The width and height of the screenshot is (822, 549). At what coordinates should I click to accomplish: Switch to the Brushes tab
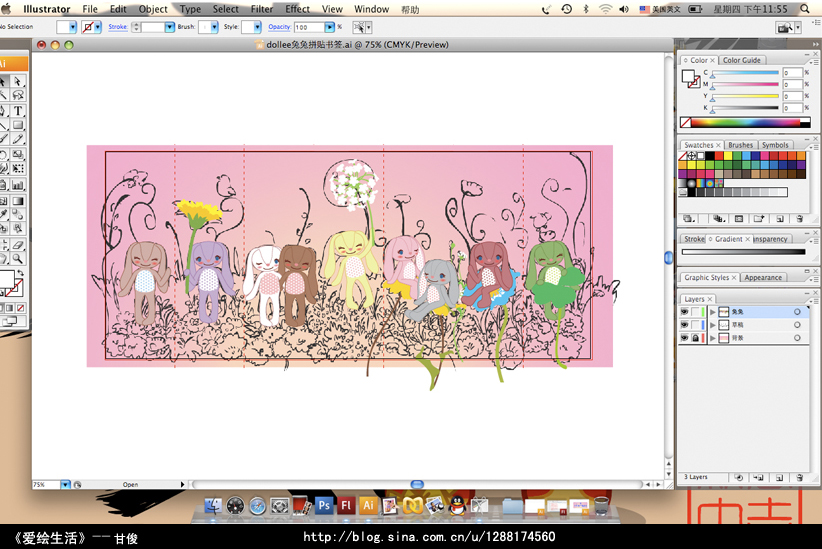tap(740, 145)
